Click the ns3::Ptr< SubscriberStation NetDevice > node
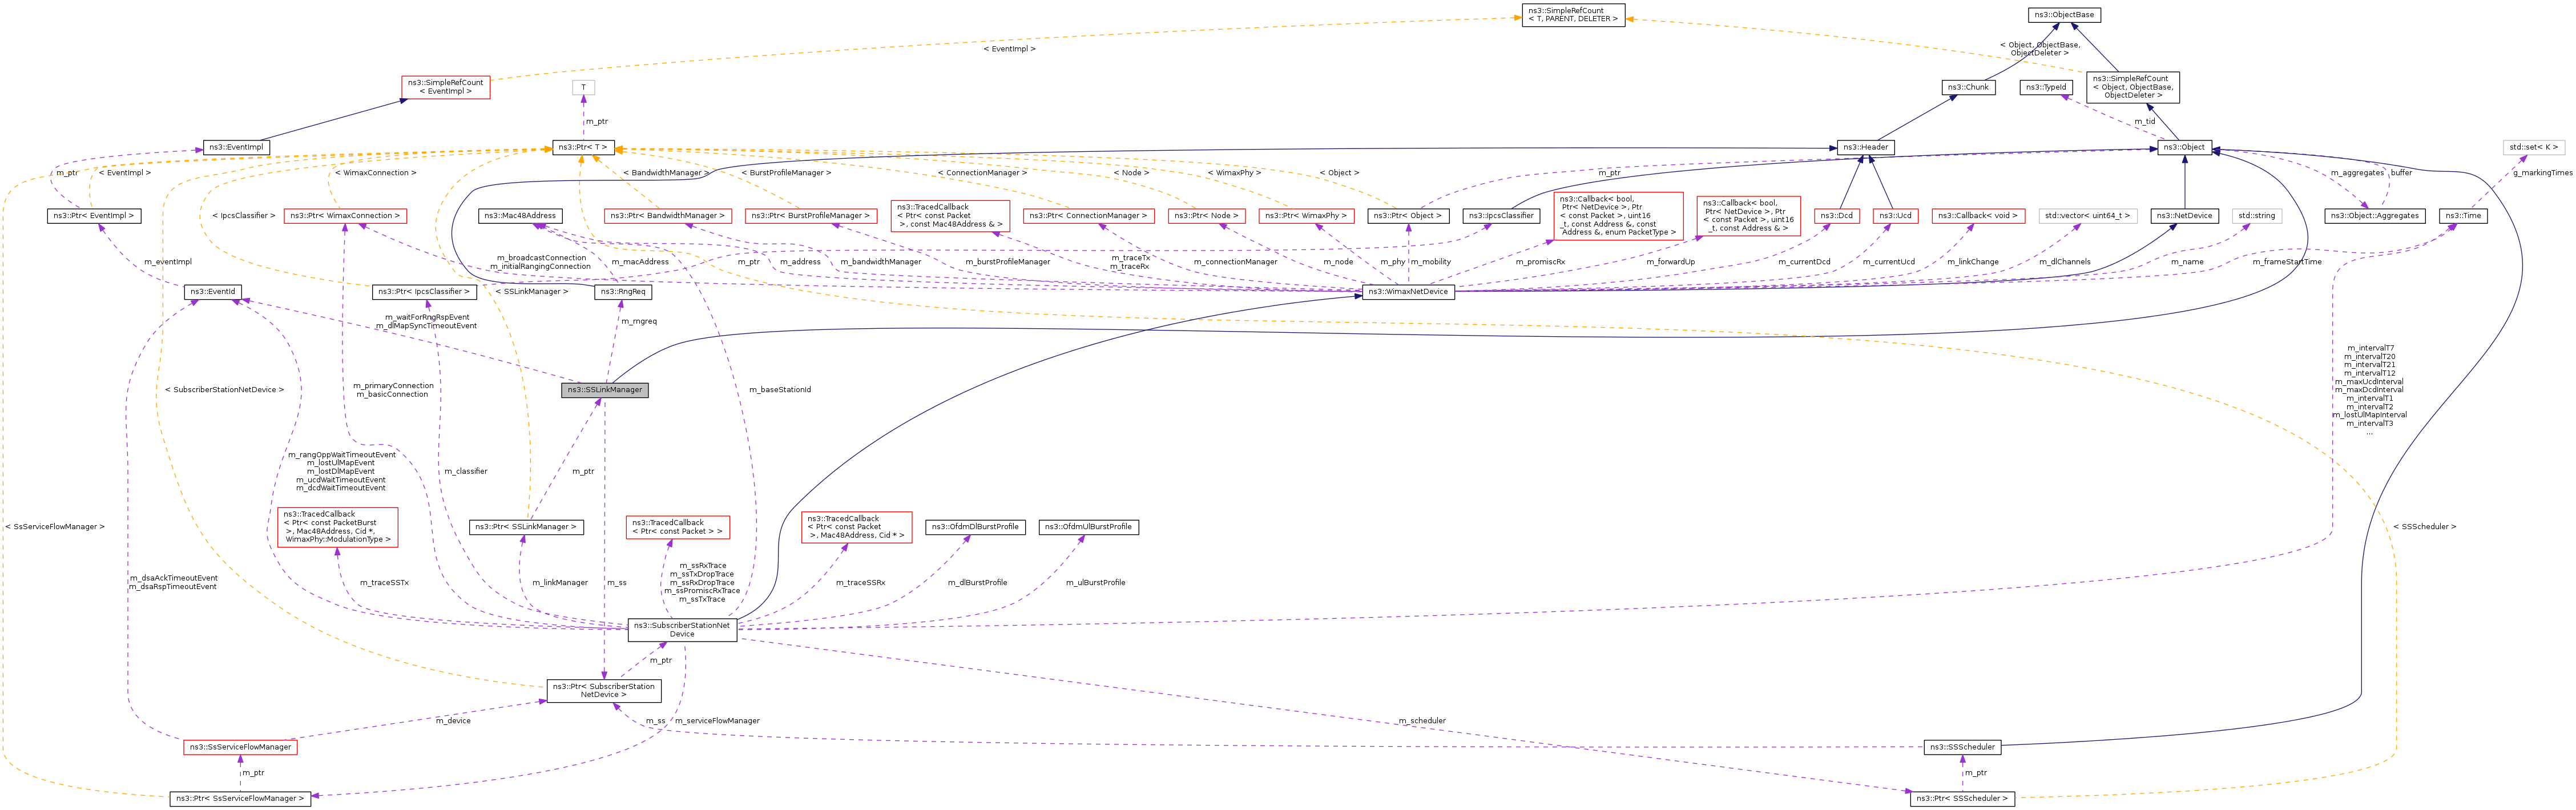The width and height of the screenshot is (2576, 810). pyautogui.click(x=604, y=691)
